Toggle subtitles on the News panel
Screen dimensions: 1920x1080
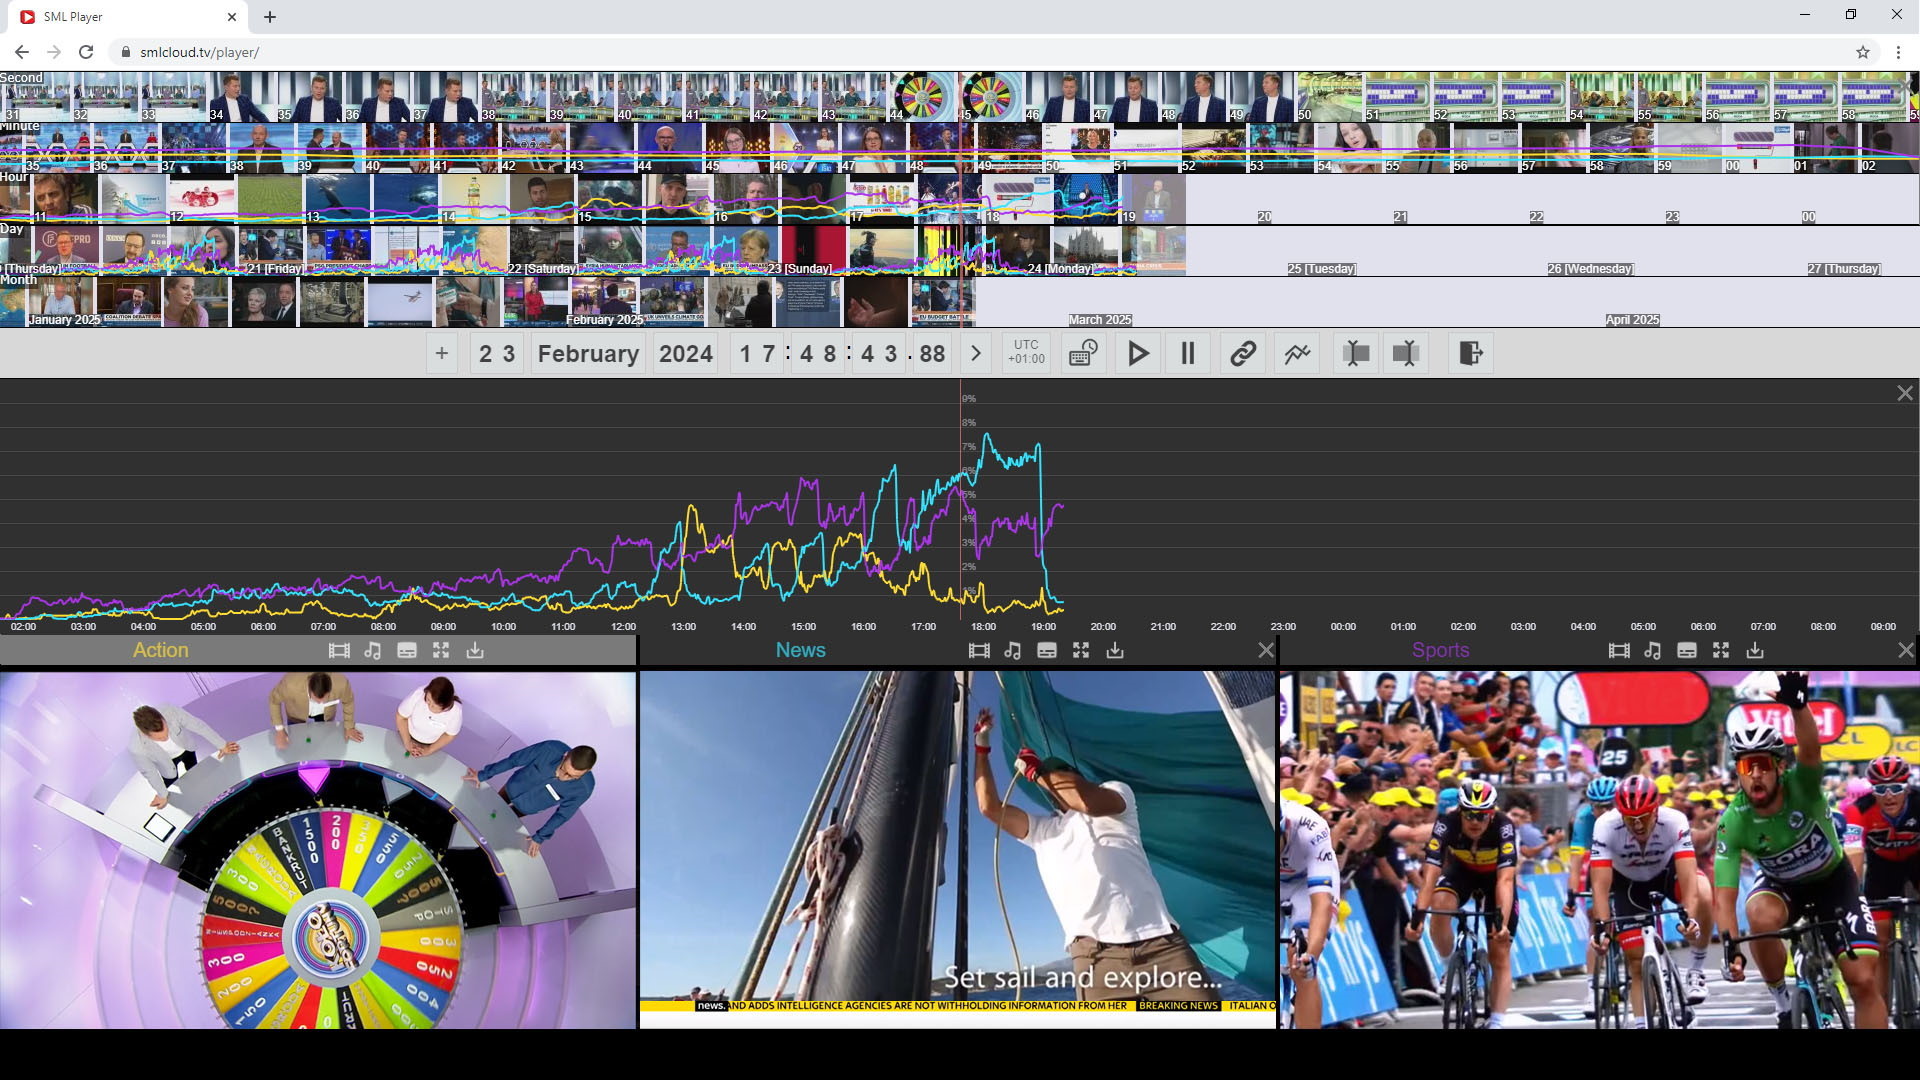[x=1047, y=651]
